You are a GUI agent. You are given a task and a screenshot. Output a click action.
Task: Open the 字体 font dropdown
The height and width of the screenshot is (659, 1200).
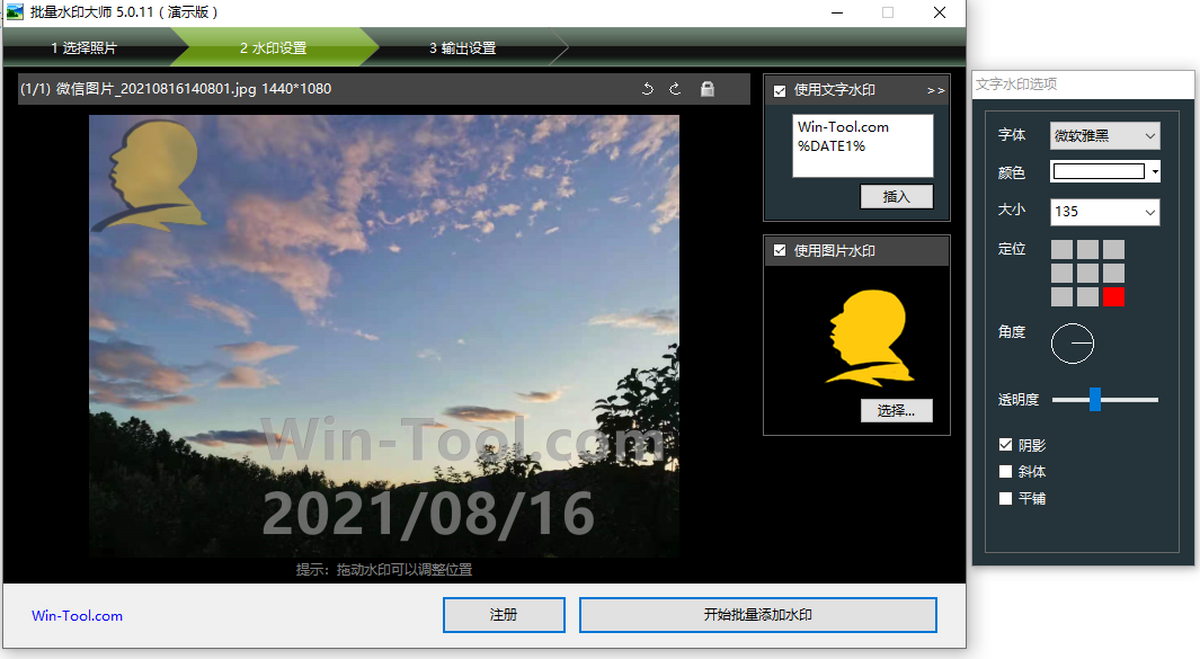(1104, 136)
